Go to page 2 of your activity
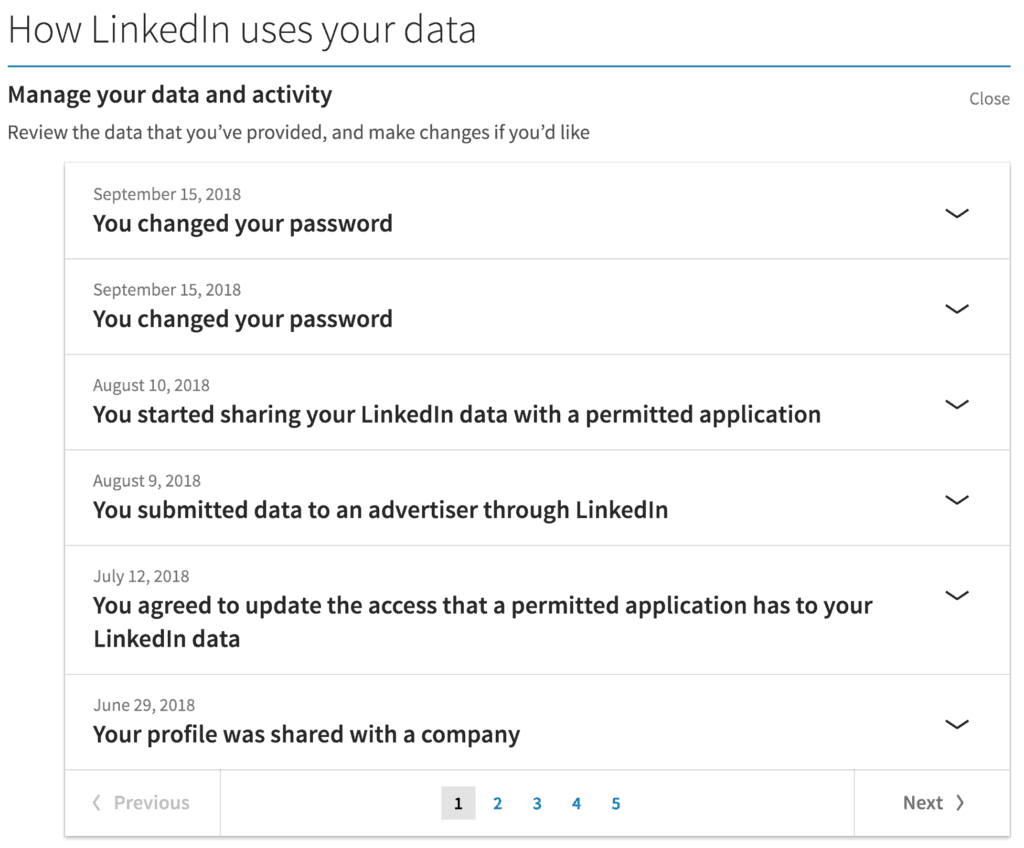Viewport: 1024px width, 848px height. coord(497,802)
